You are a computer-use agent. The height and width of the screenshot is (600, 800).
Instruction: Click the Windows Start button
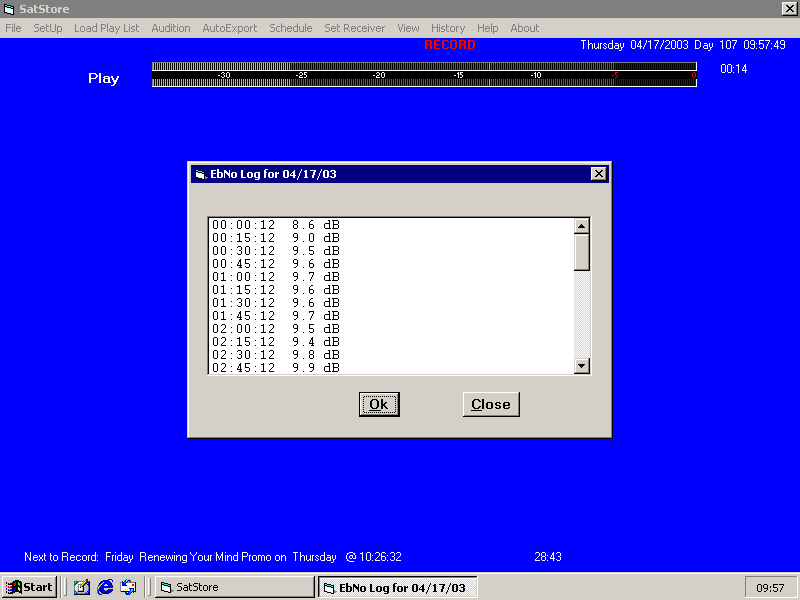(x=29, y=587)
